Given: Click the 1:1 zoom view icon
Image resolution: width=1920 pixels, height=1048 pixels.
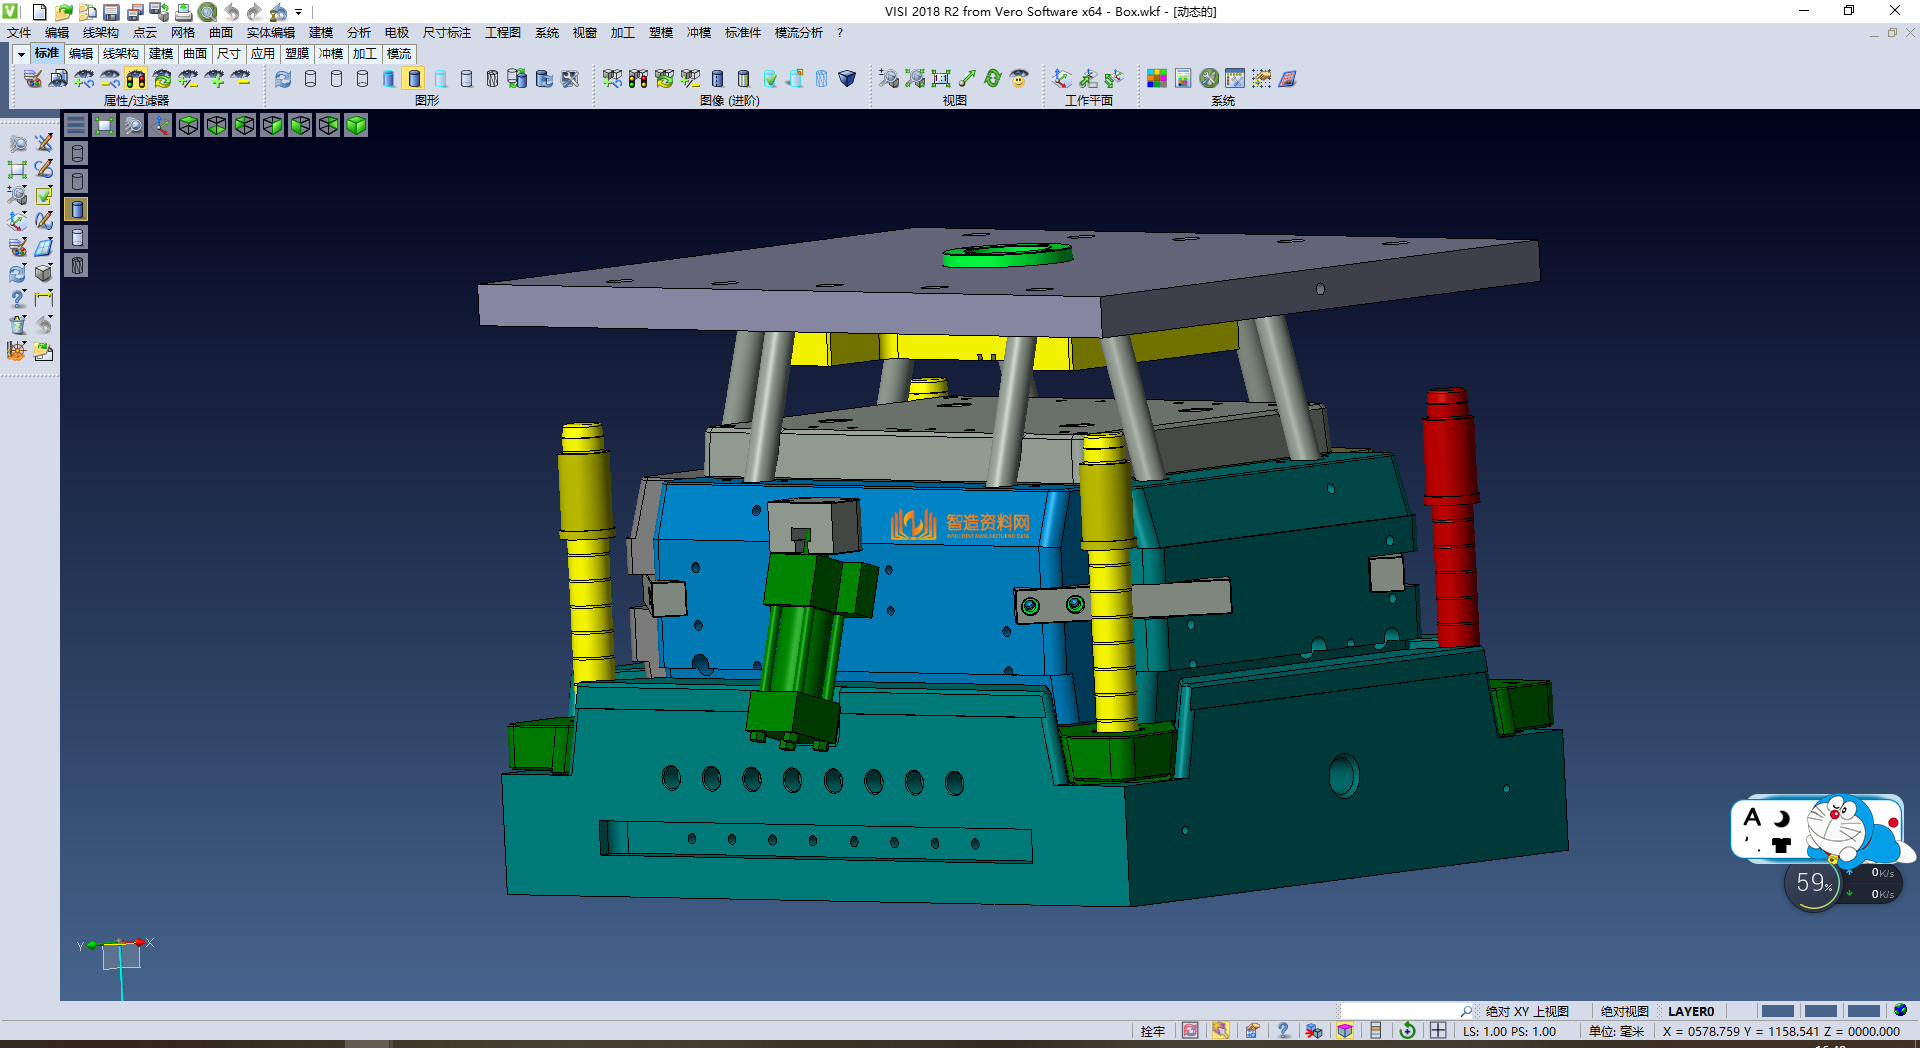Looking at the screenshot, I should pos(941,79).
